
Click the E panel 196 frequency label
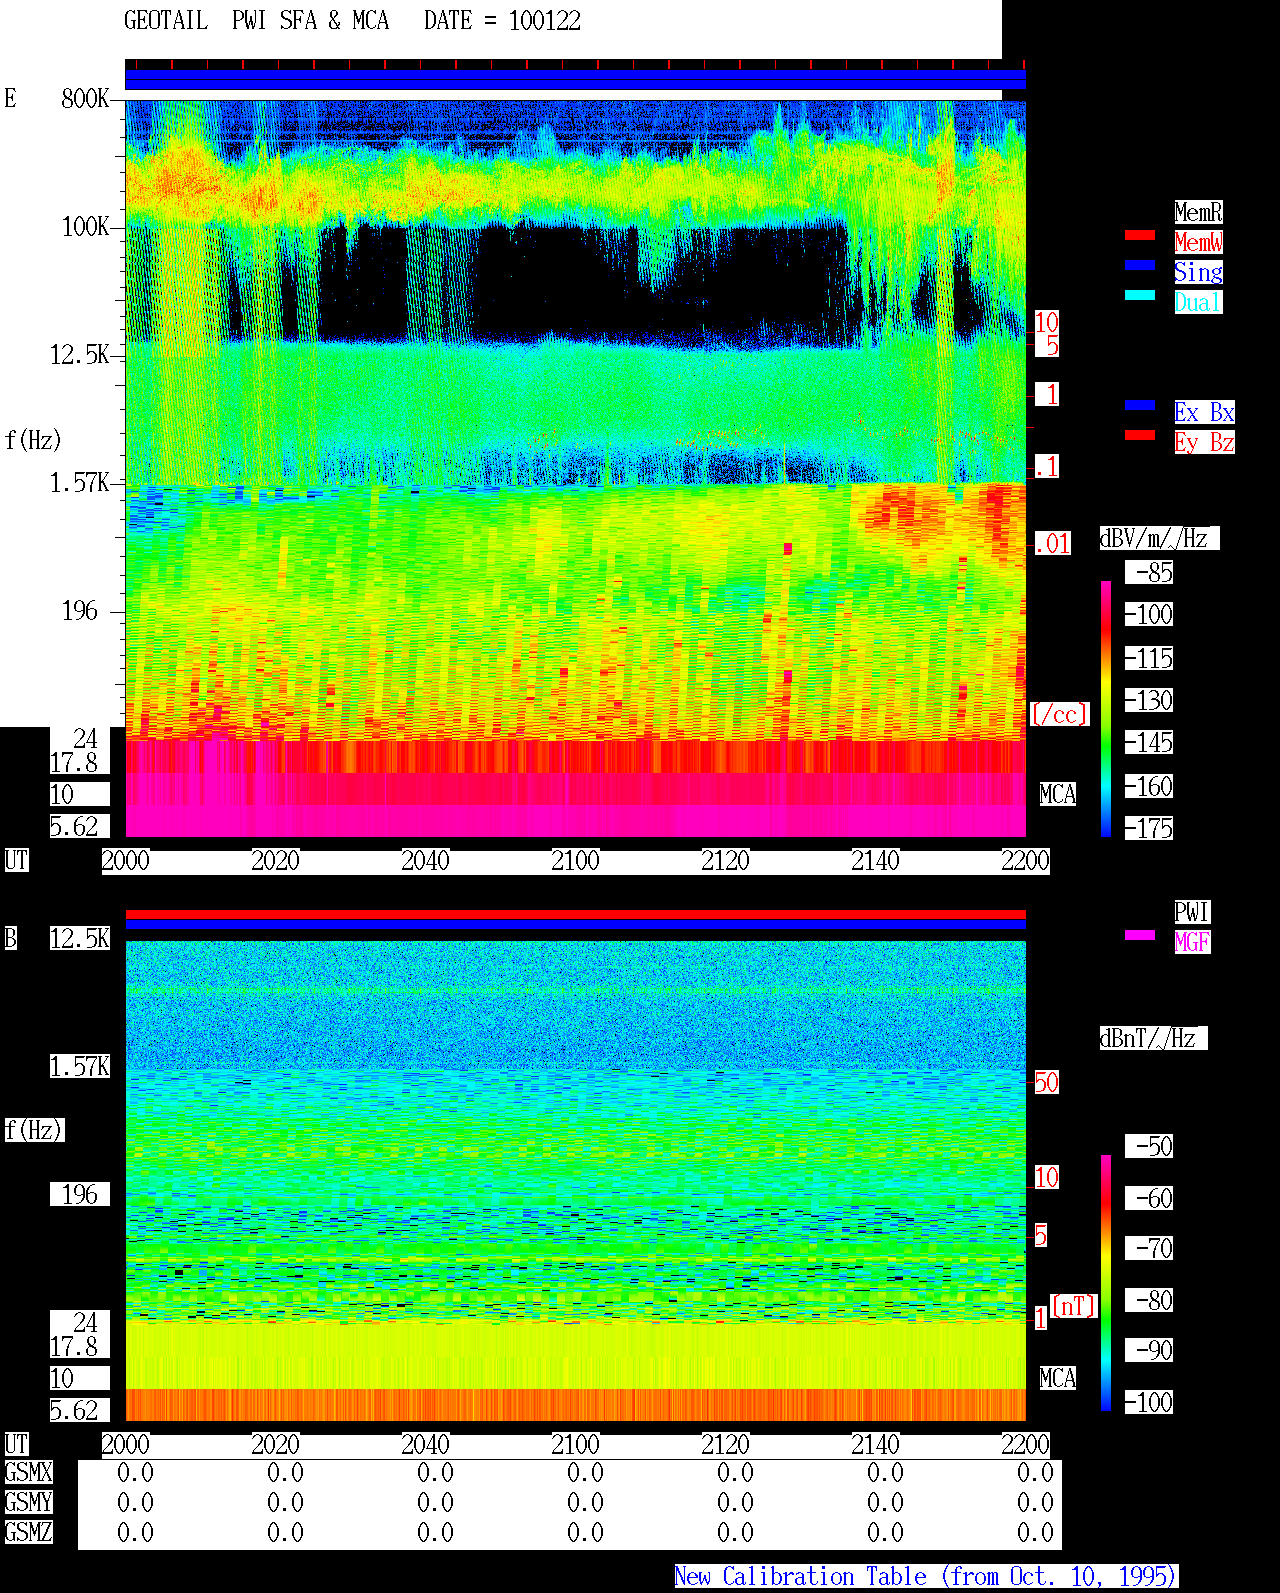[80, 611]
